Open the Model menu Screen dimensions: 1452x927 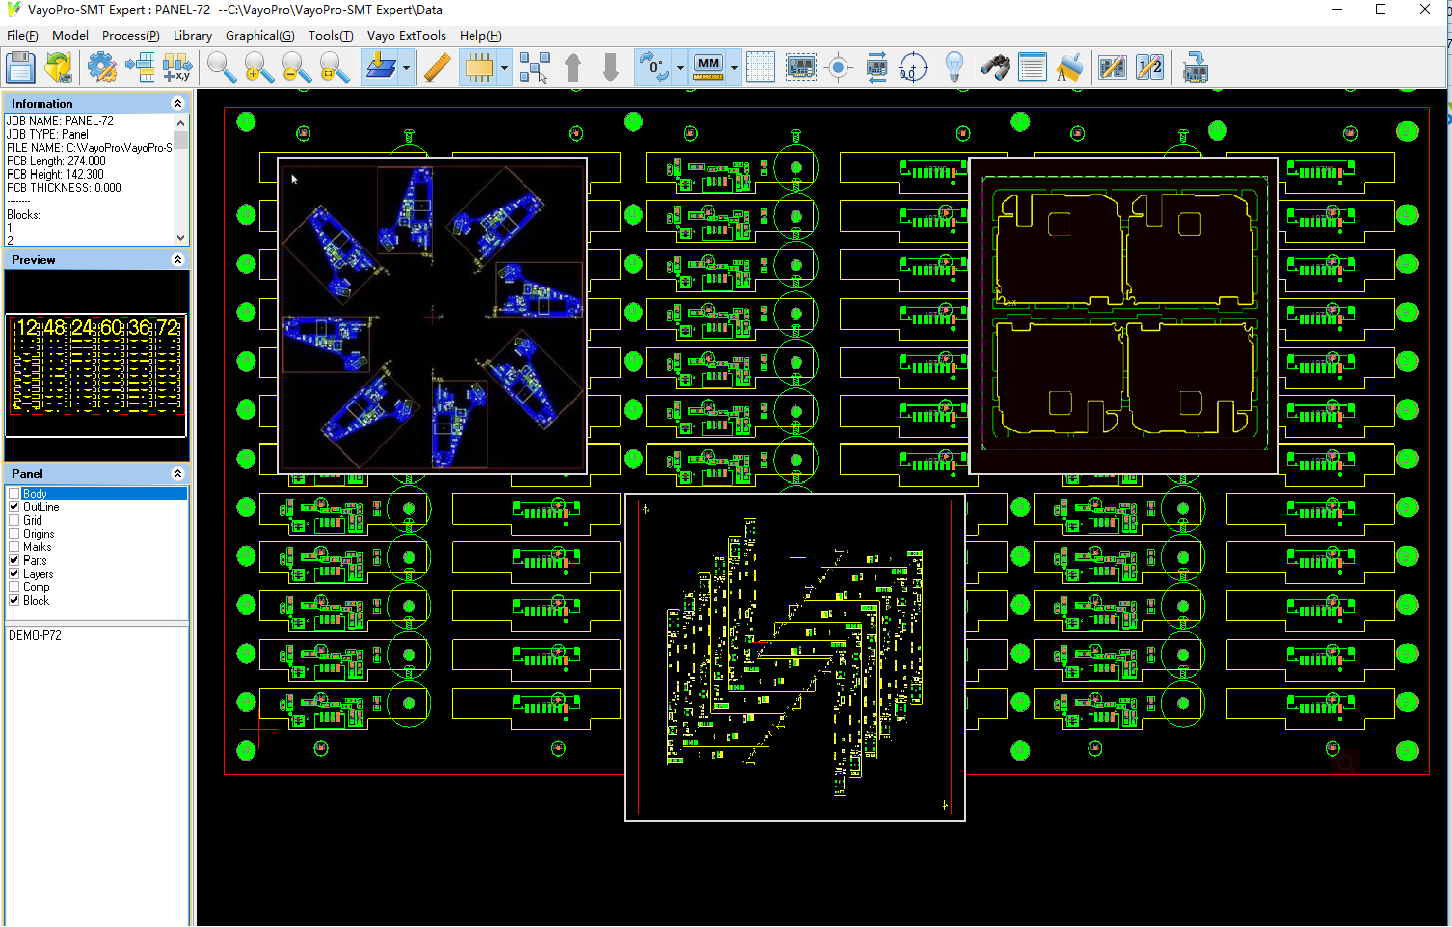70,35
